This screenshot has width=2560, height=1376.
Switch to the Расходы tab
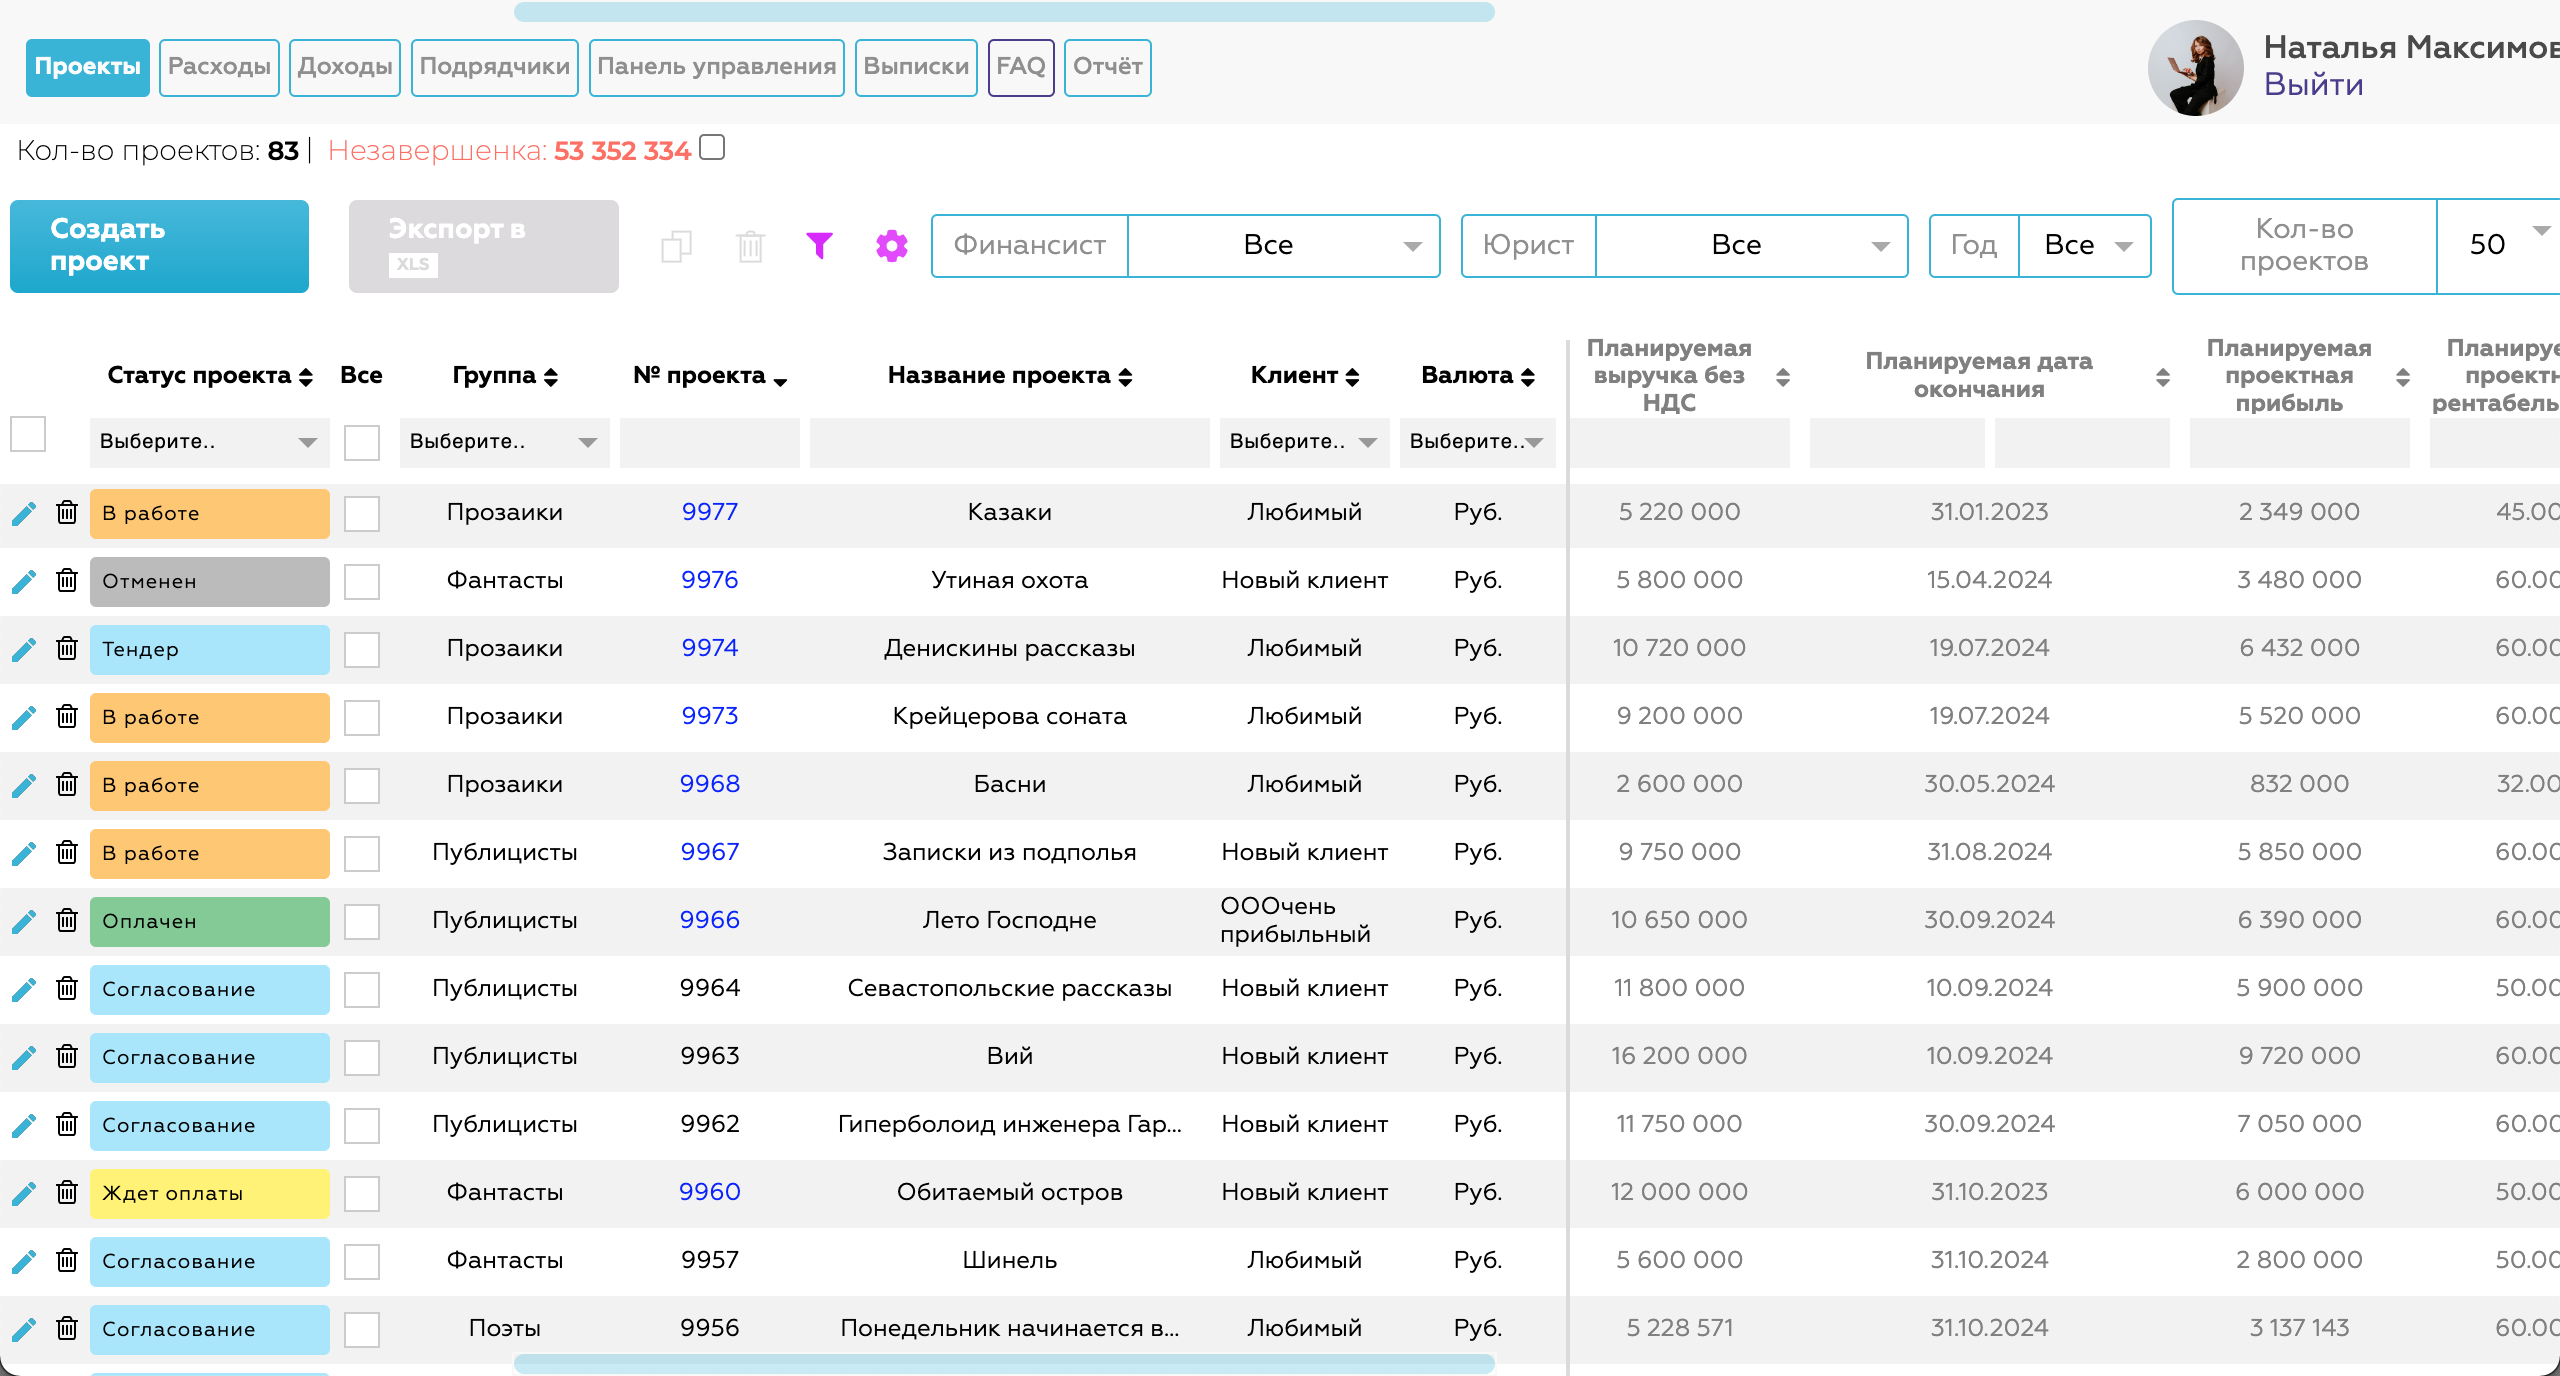[219, 67]
